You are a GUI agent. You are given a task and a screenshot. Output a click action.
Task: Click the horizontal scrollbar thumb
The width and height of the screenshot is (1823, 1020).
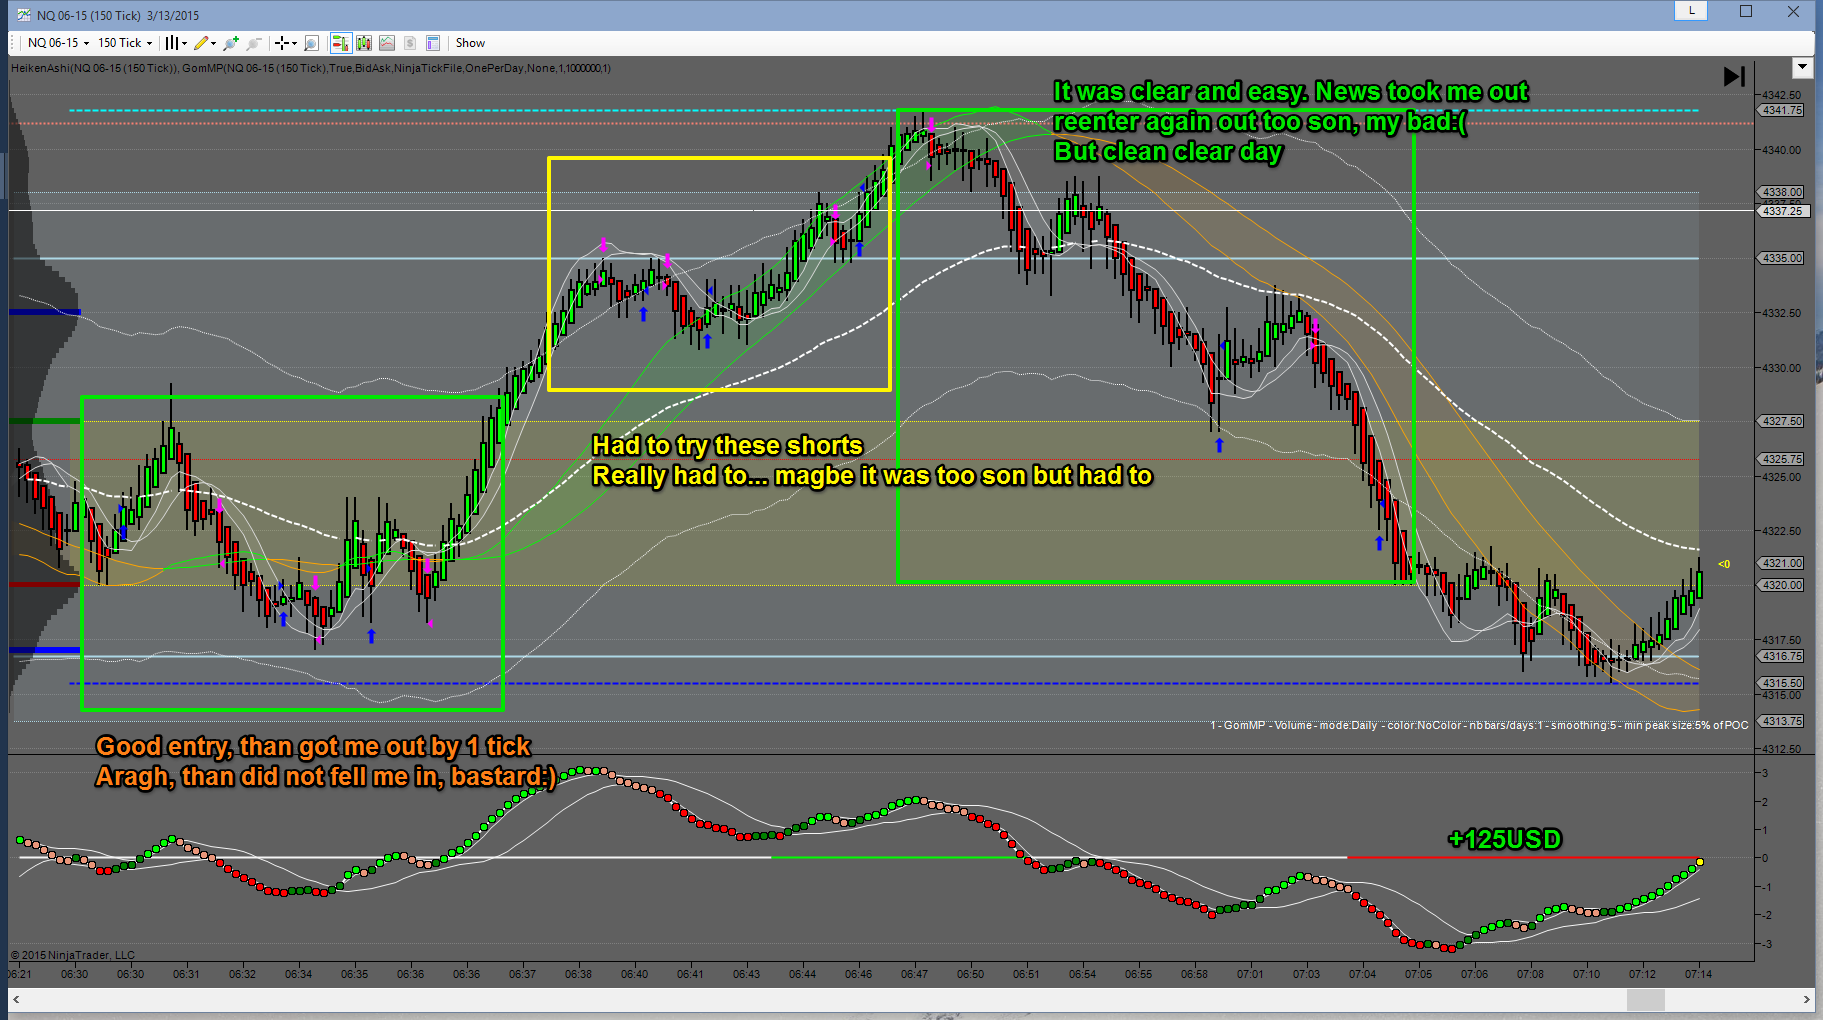point(1645,999)
